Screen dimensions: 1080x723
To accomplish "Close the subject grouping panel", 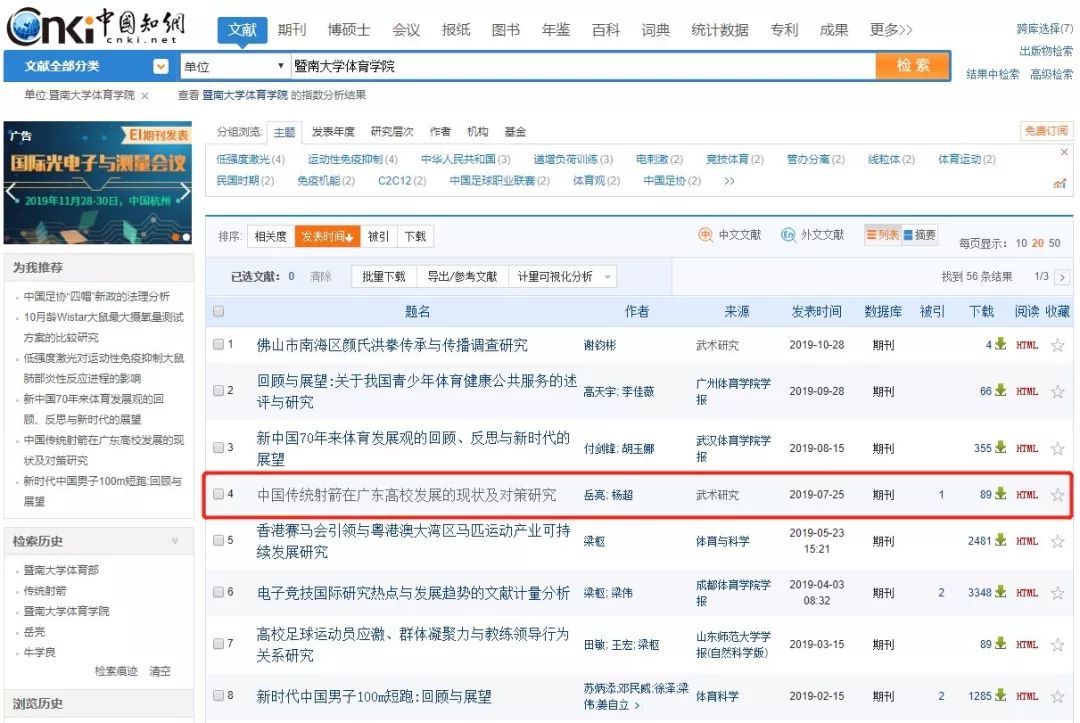I will pos(1064,151).
